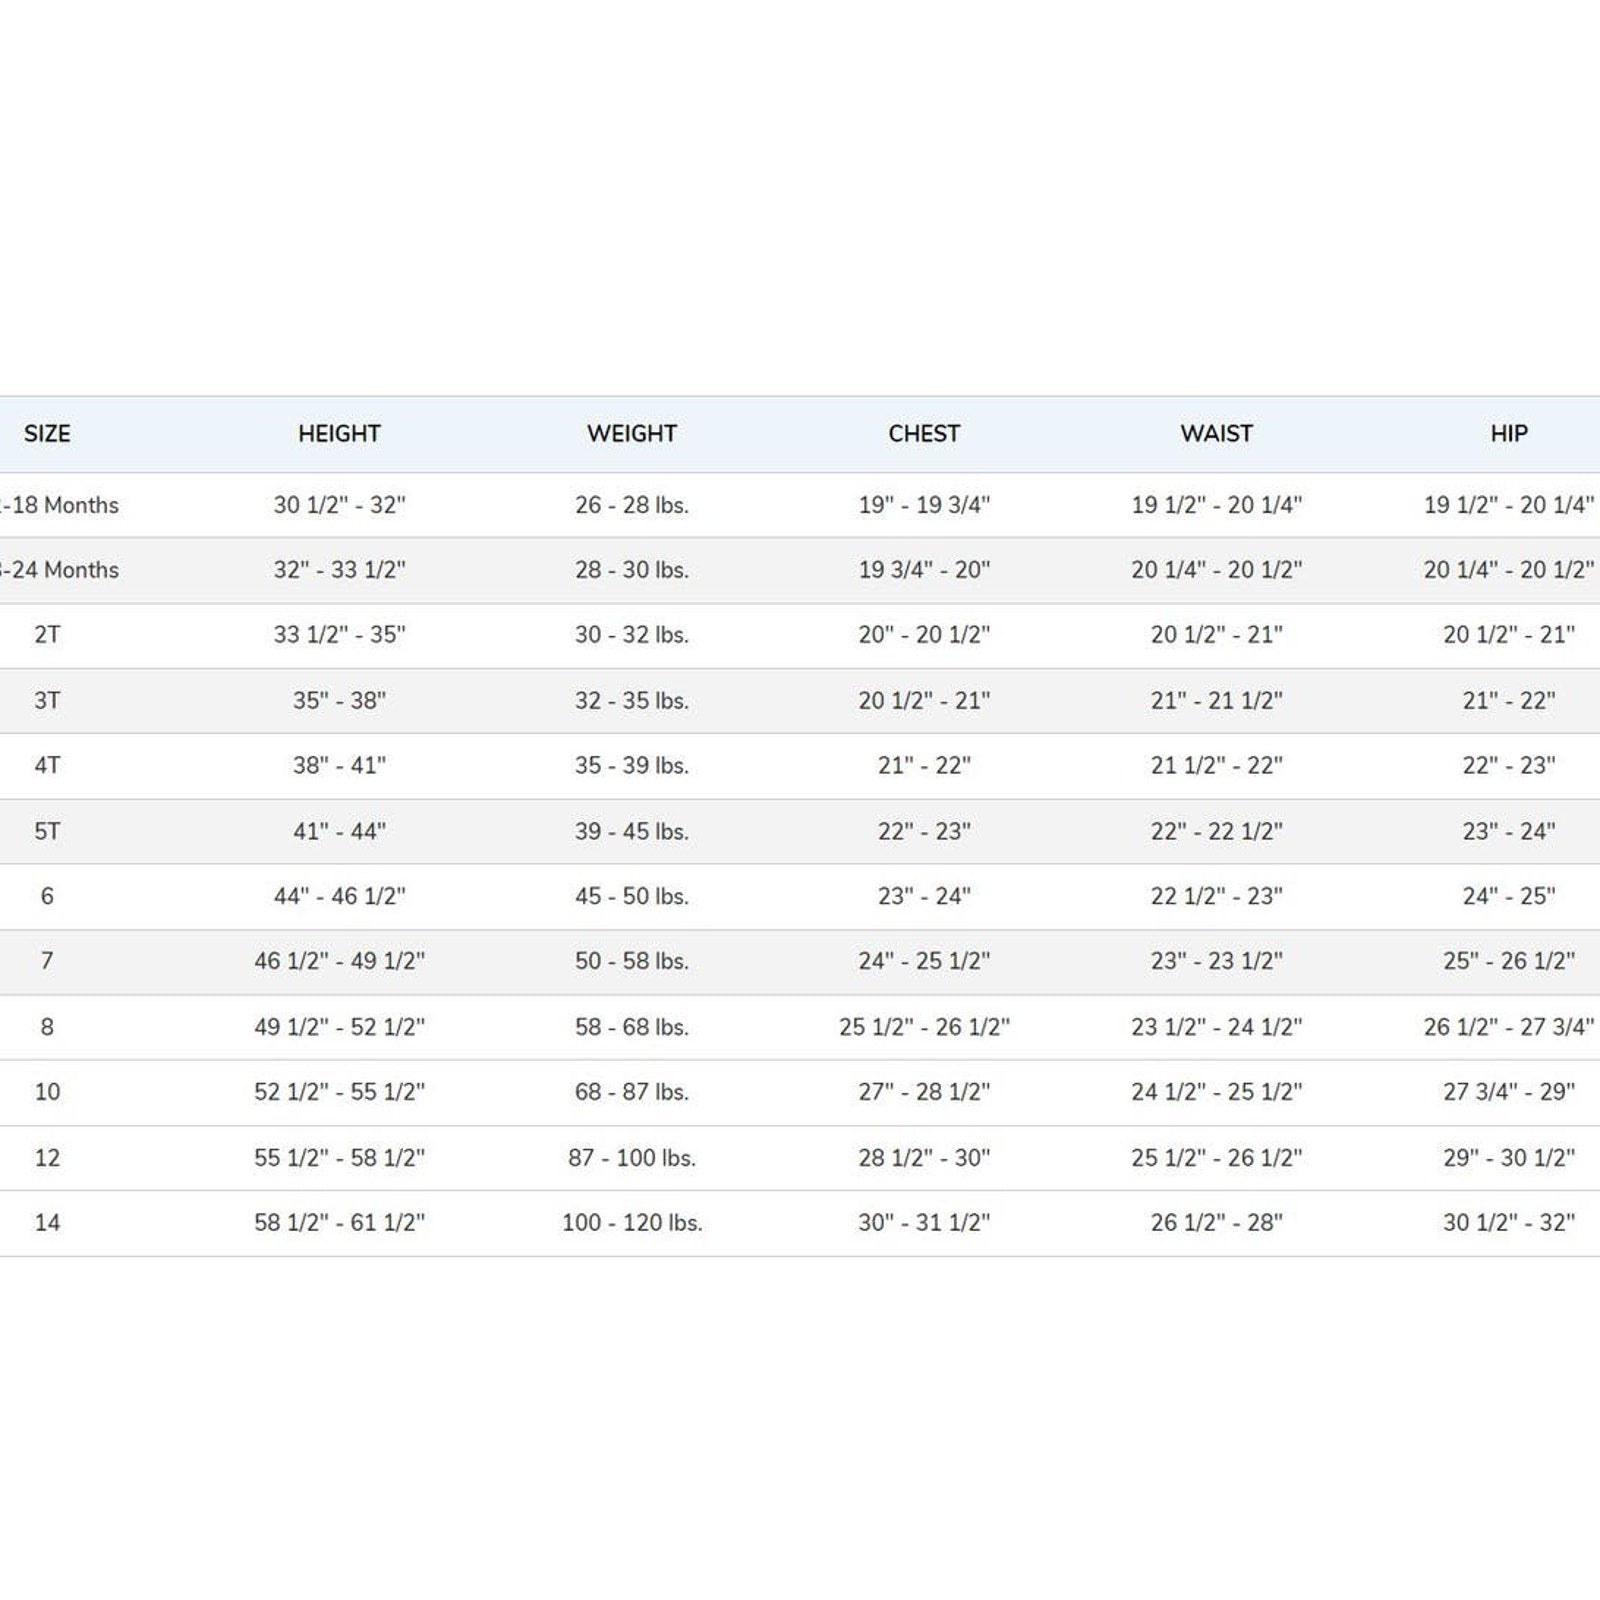Click the SIZE column header
Screen dimensions: 1600x1600
point(47,433)
